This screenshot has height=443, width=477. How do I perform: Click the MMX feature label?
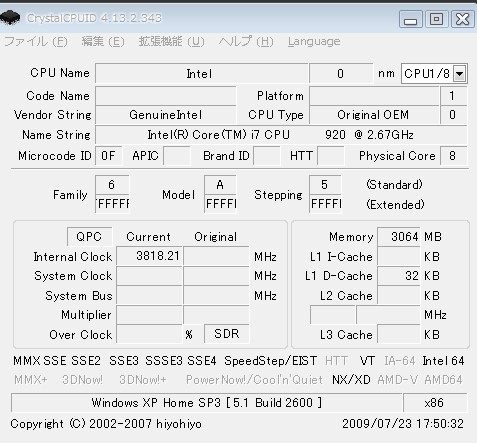27,361
